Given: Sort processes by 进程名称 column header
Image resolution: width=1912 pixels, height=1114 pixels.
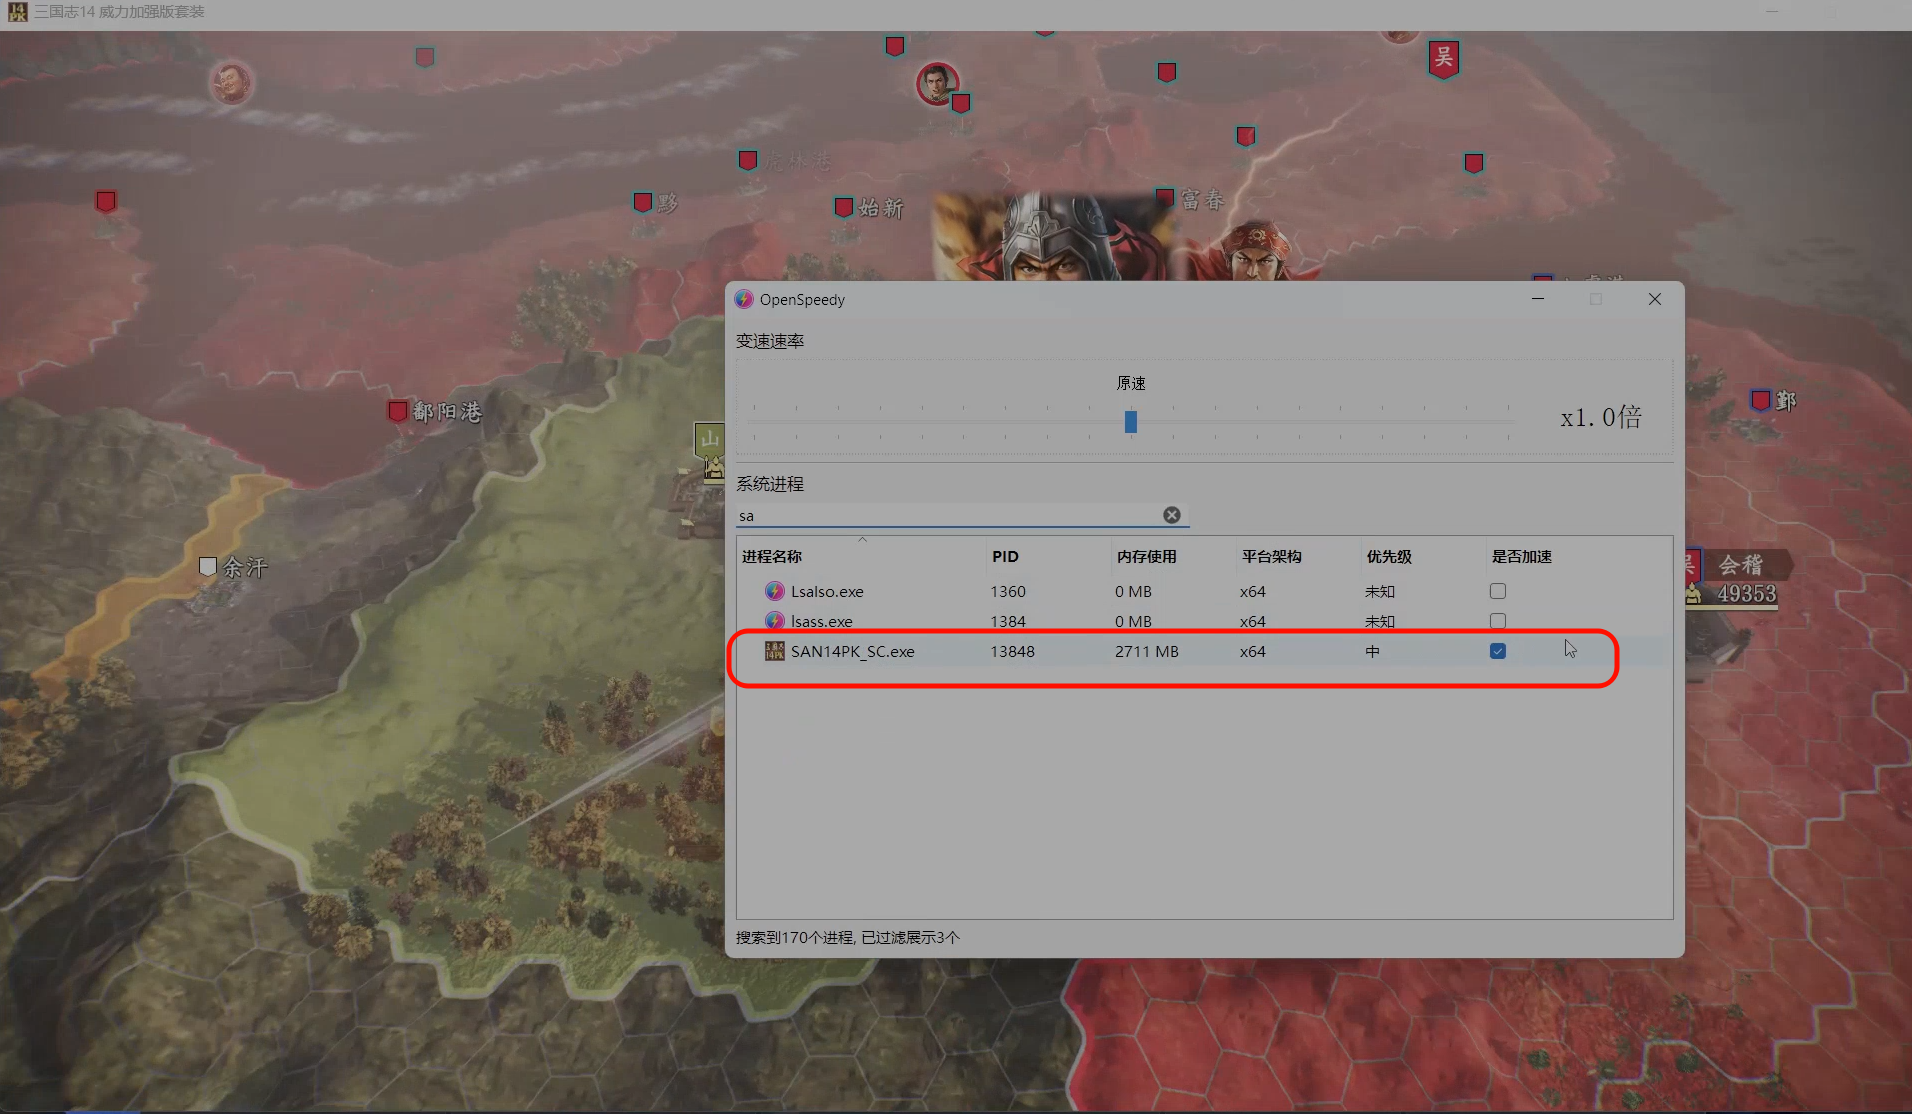Looking at the screenshot, I should (x=772, y=557).
